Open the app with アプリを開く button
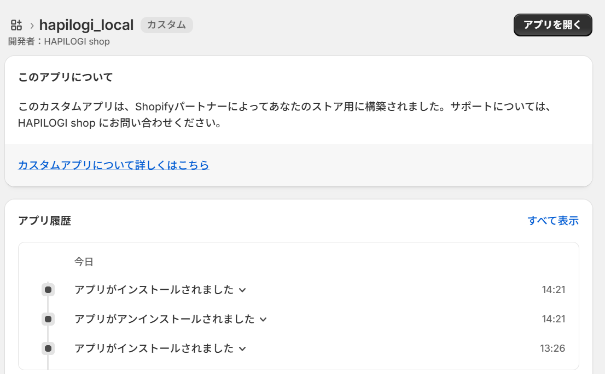605x374 pixels. coord(553,25)
